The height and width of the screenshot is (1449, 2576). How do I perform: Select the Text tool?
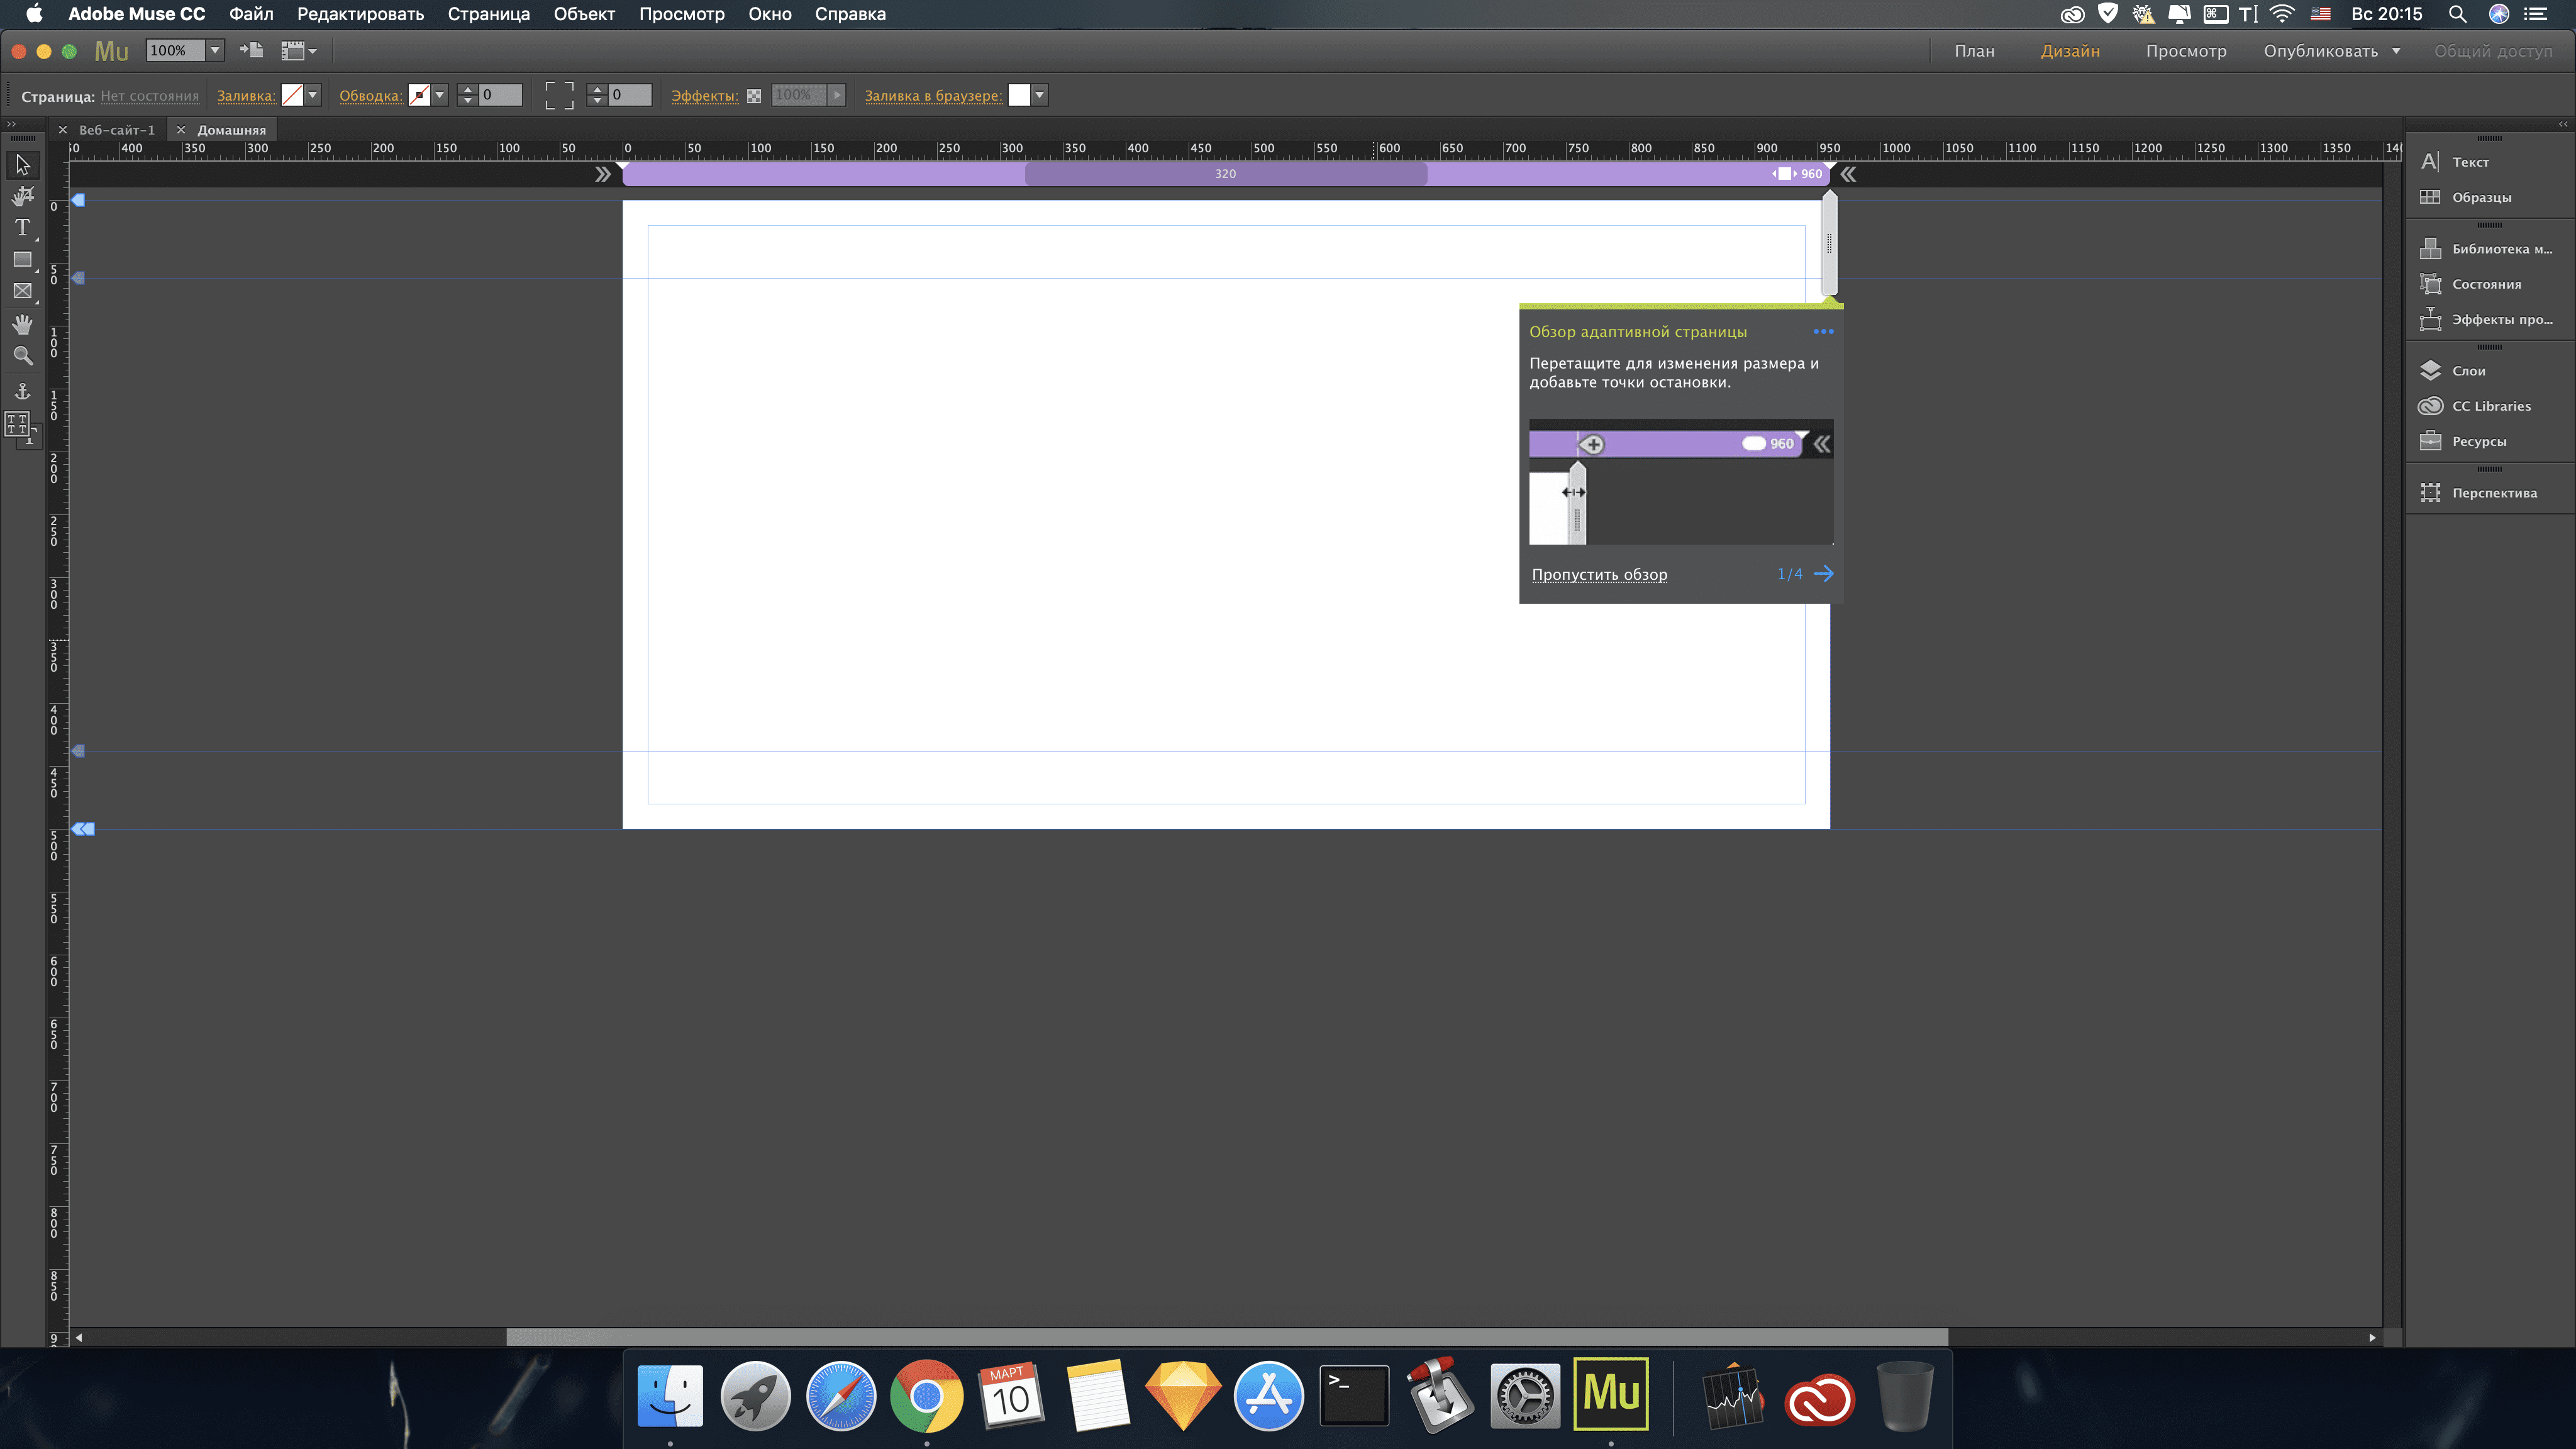tap(22, 227)
